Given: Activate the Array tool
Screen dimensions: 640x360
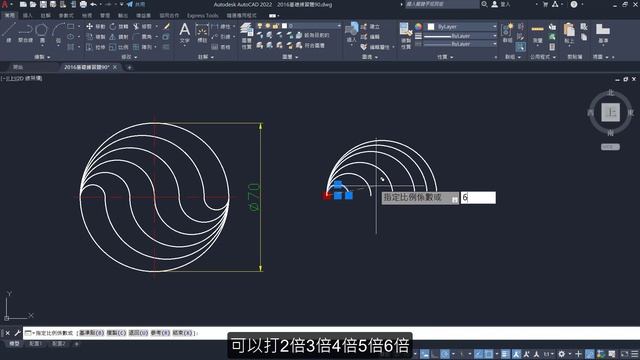Looking at the screenshot, I should (143, 47).
